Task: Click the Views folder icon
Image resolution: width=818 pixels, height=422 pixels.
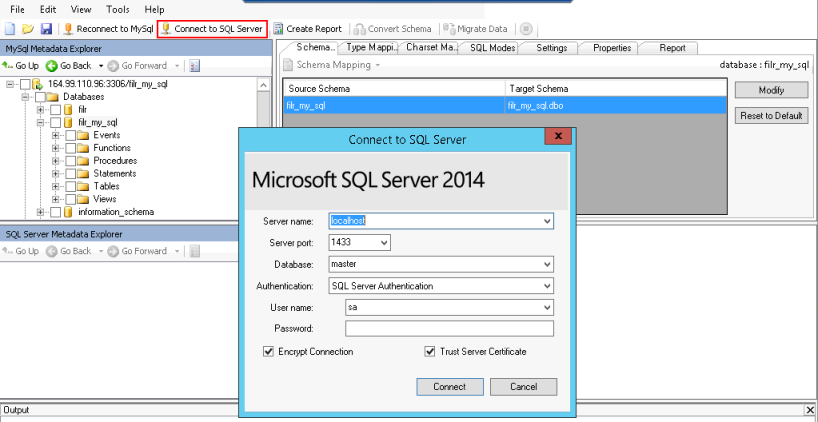Action: click(x=83, y=199)
